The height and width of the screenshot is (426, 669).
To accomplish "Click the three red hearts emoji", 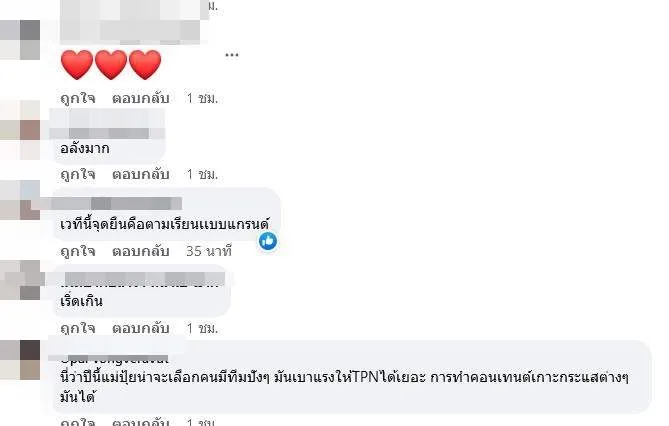I will 111,64.
